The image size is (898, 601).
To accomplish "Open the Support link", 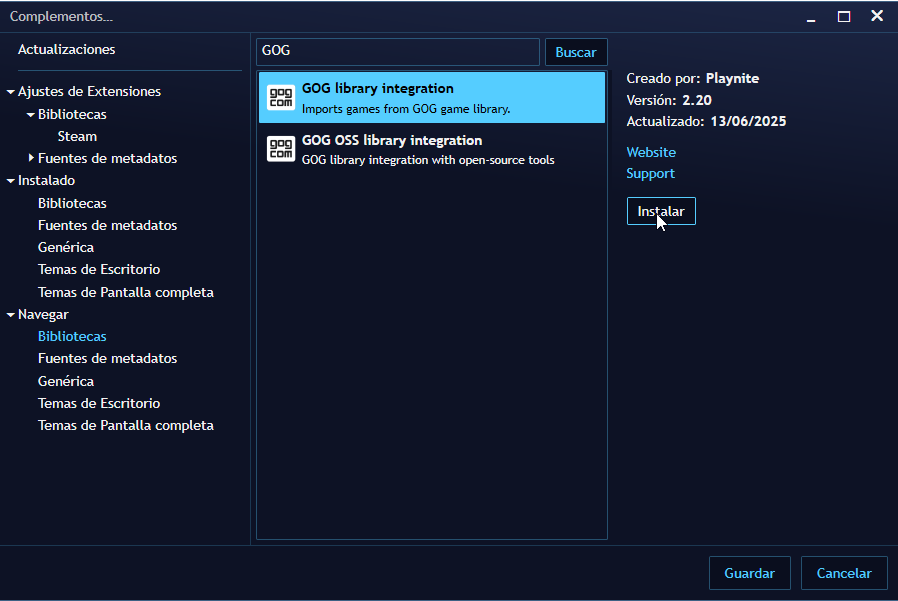I will (650, 173).
